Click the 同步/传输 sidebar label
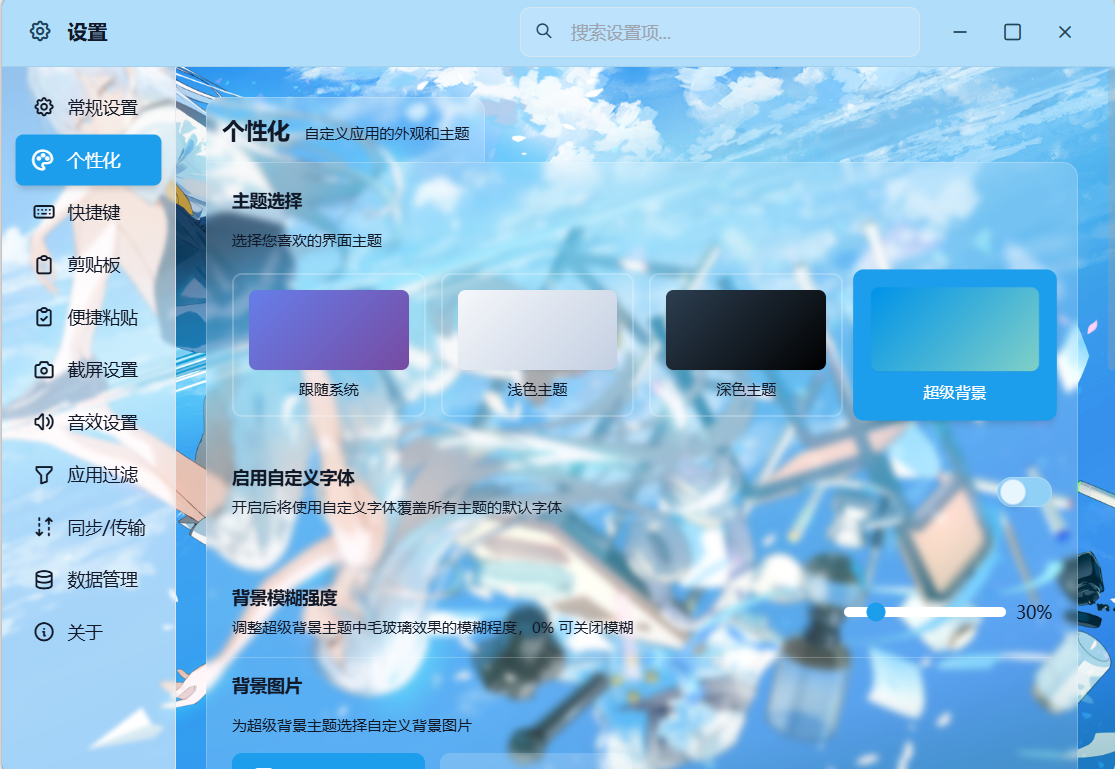The width and height of the screenshot is (1115, 769). pyautogui.click(x=106, y=528)
